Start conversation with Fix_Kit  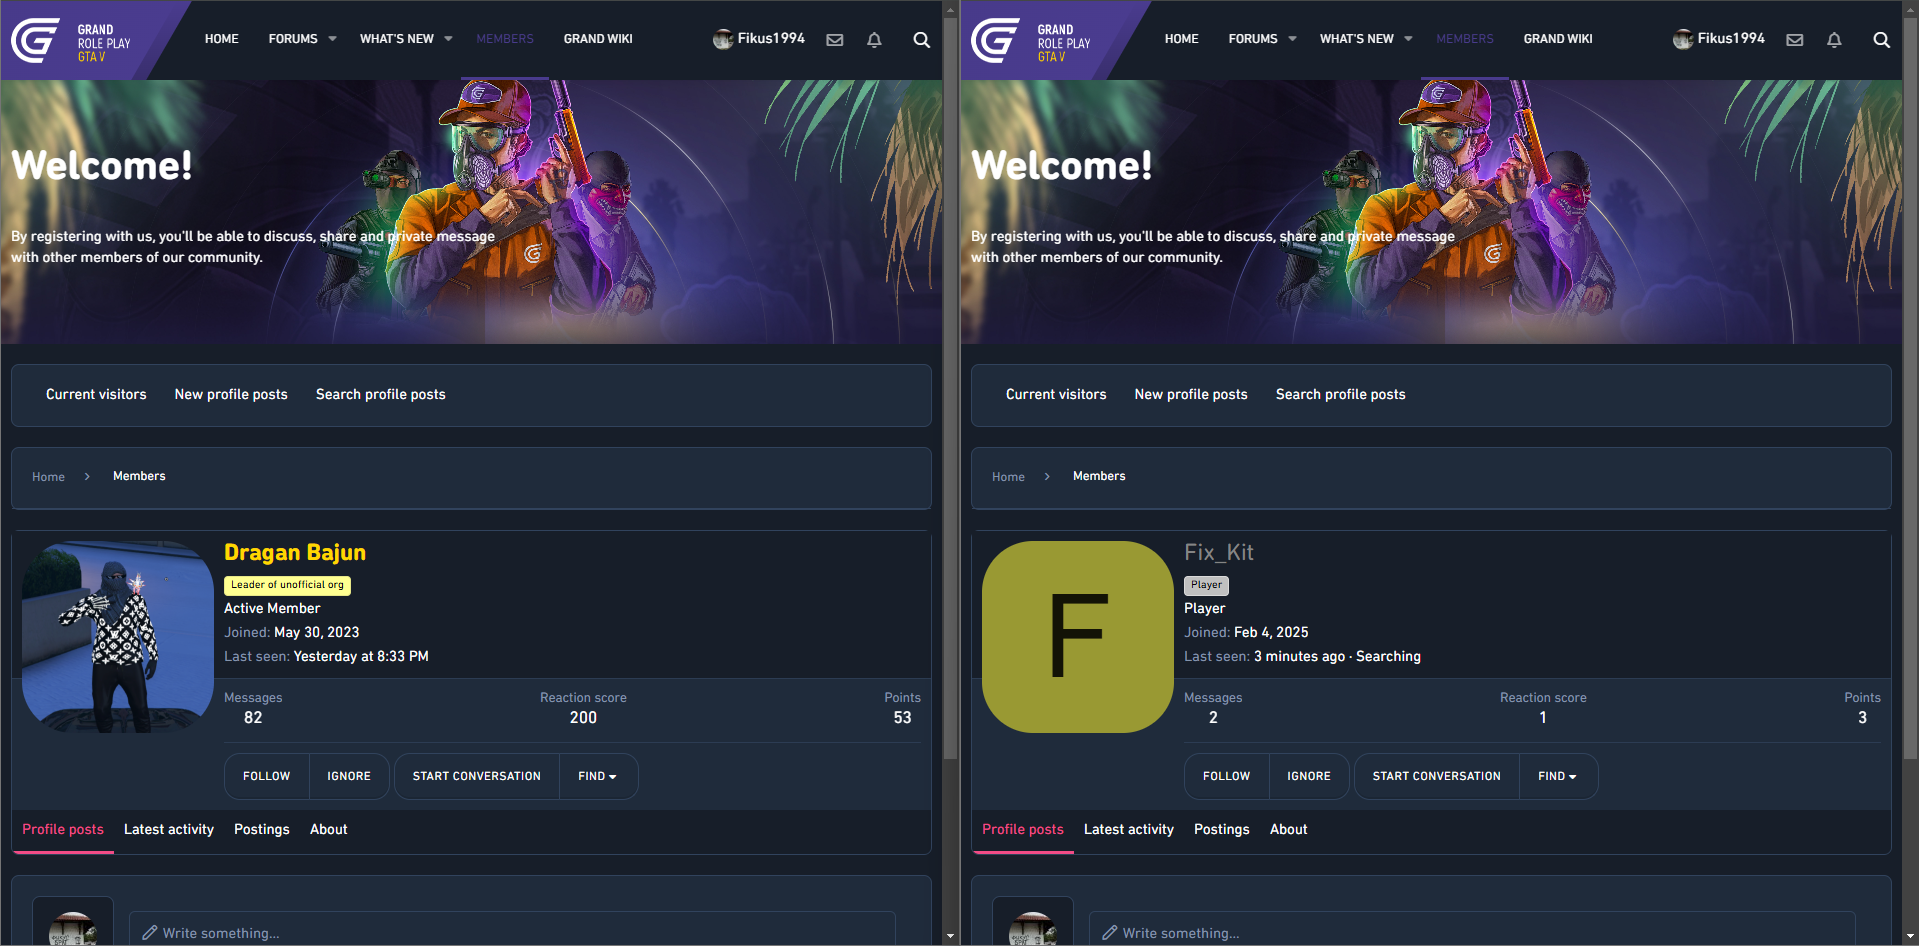(1437, 776)
